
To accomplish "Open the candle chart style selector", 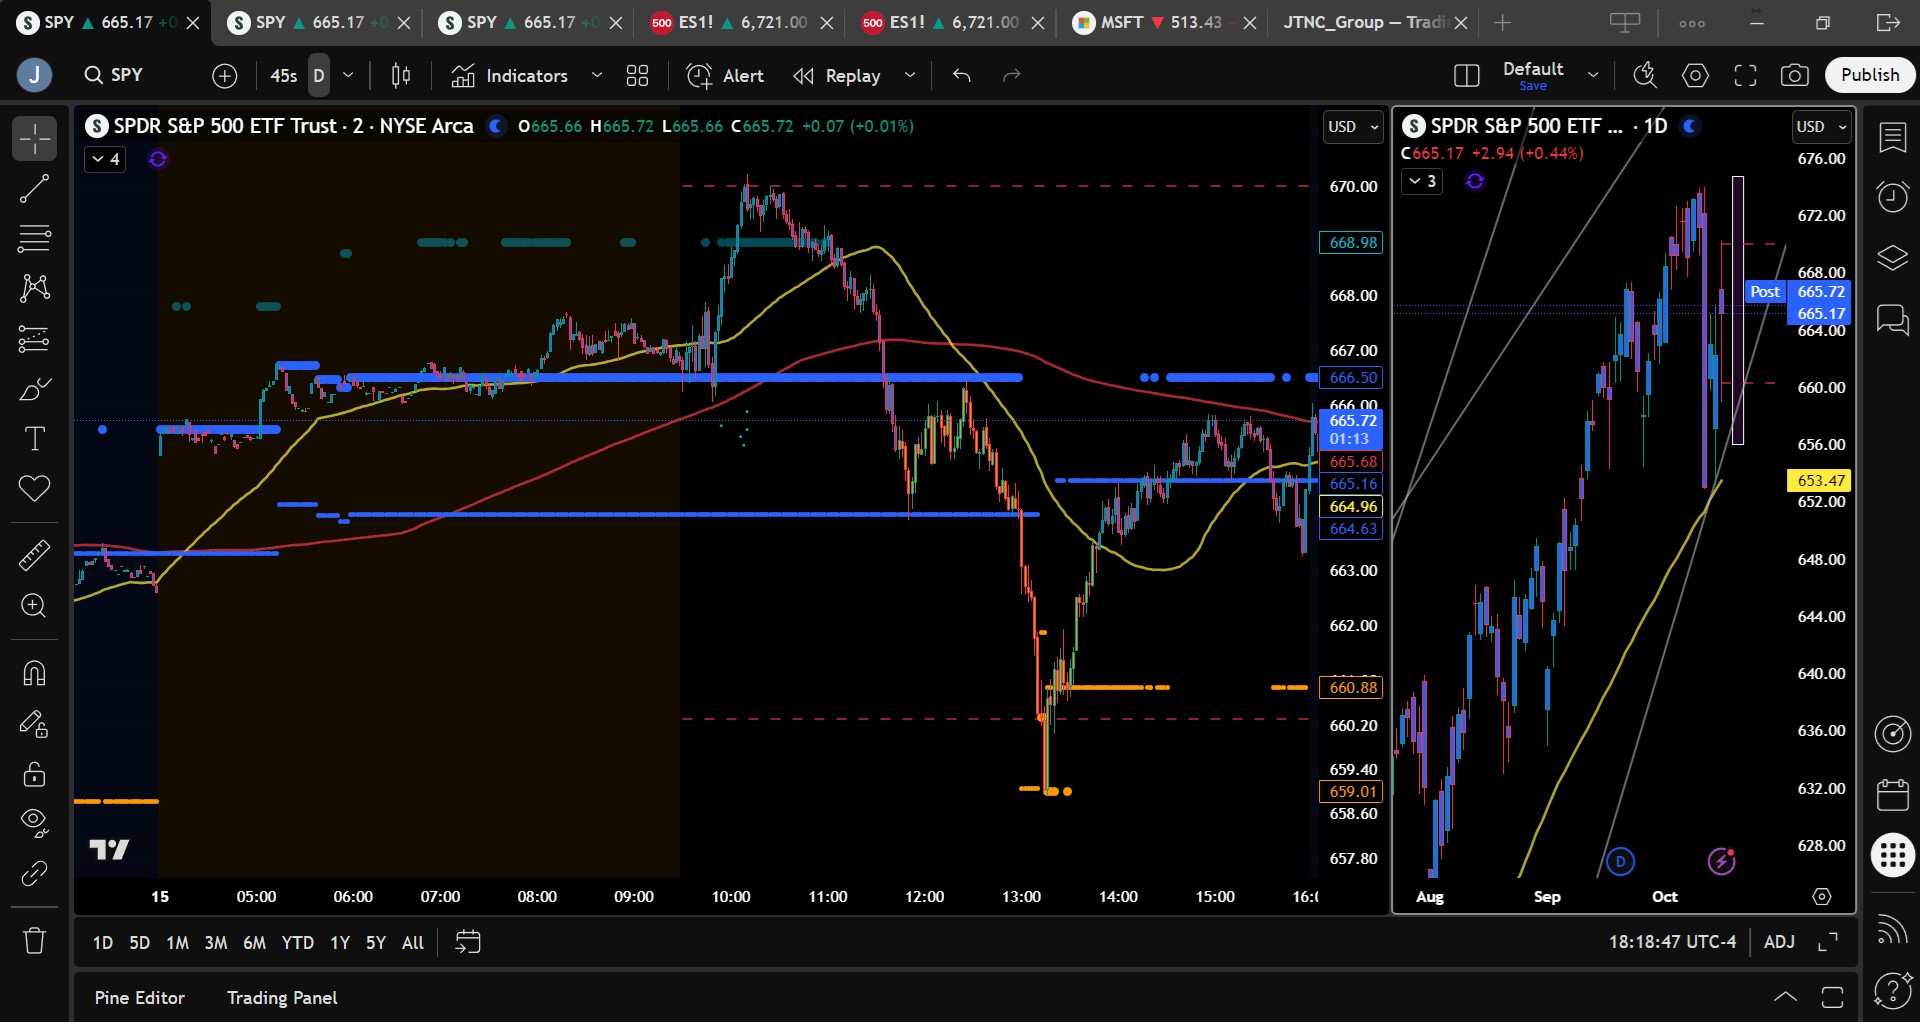I will pos(401,76).
